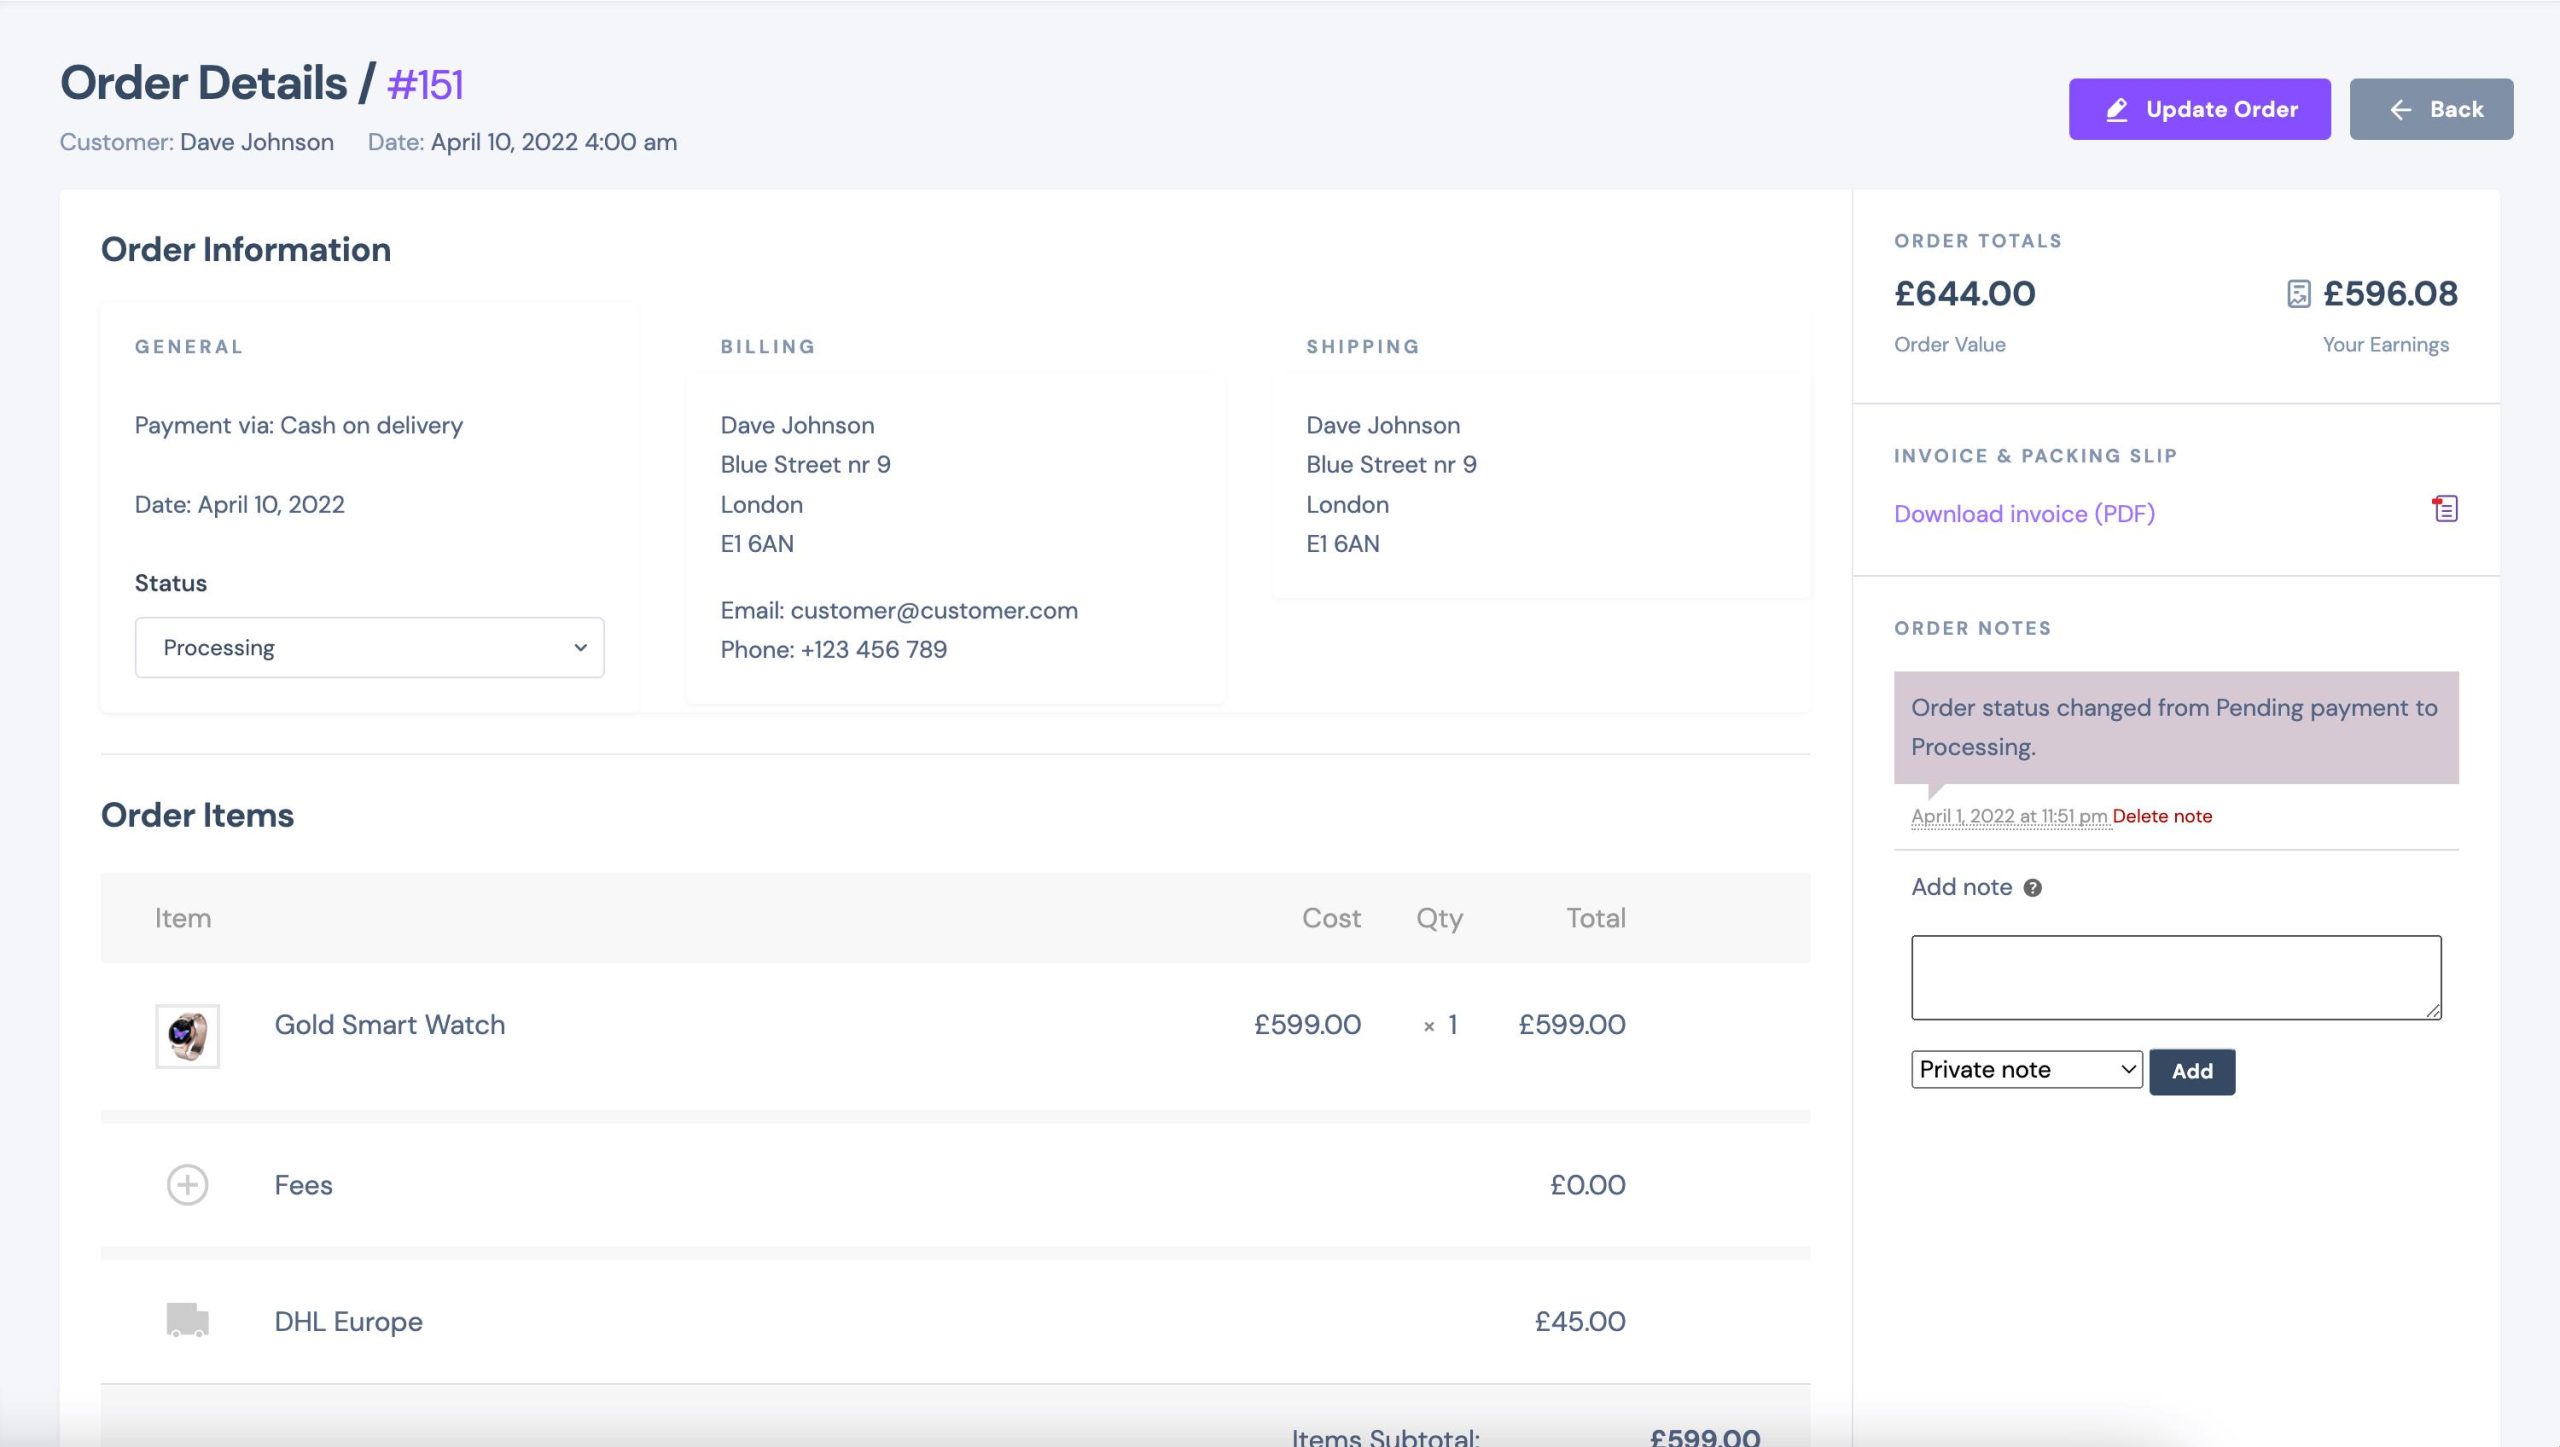Image resolution: width=2560 pixels, height=1447 pixels.
Task: Click the Add note help icon
Action: (x=2032, y=887)
